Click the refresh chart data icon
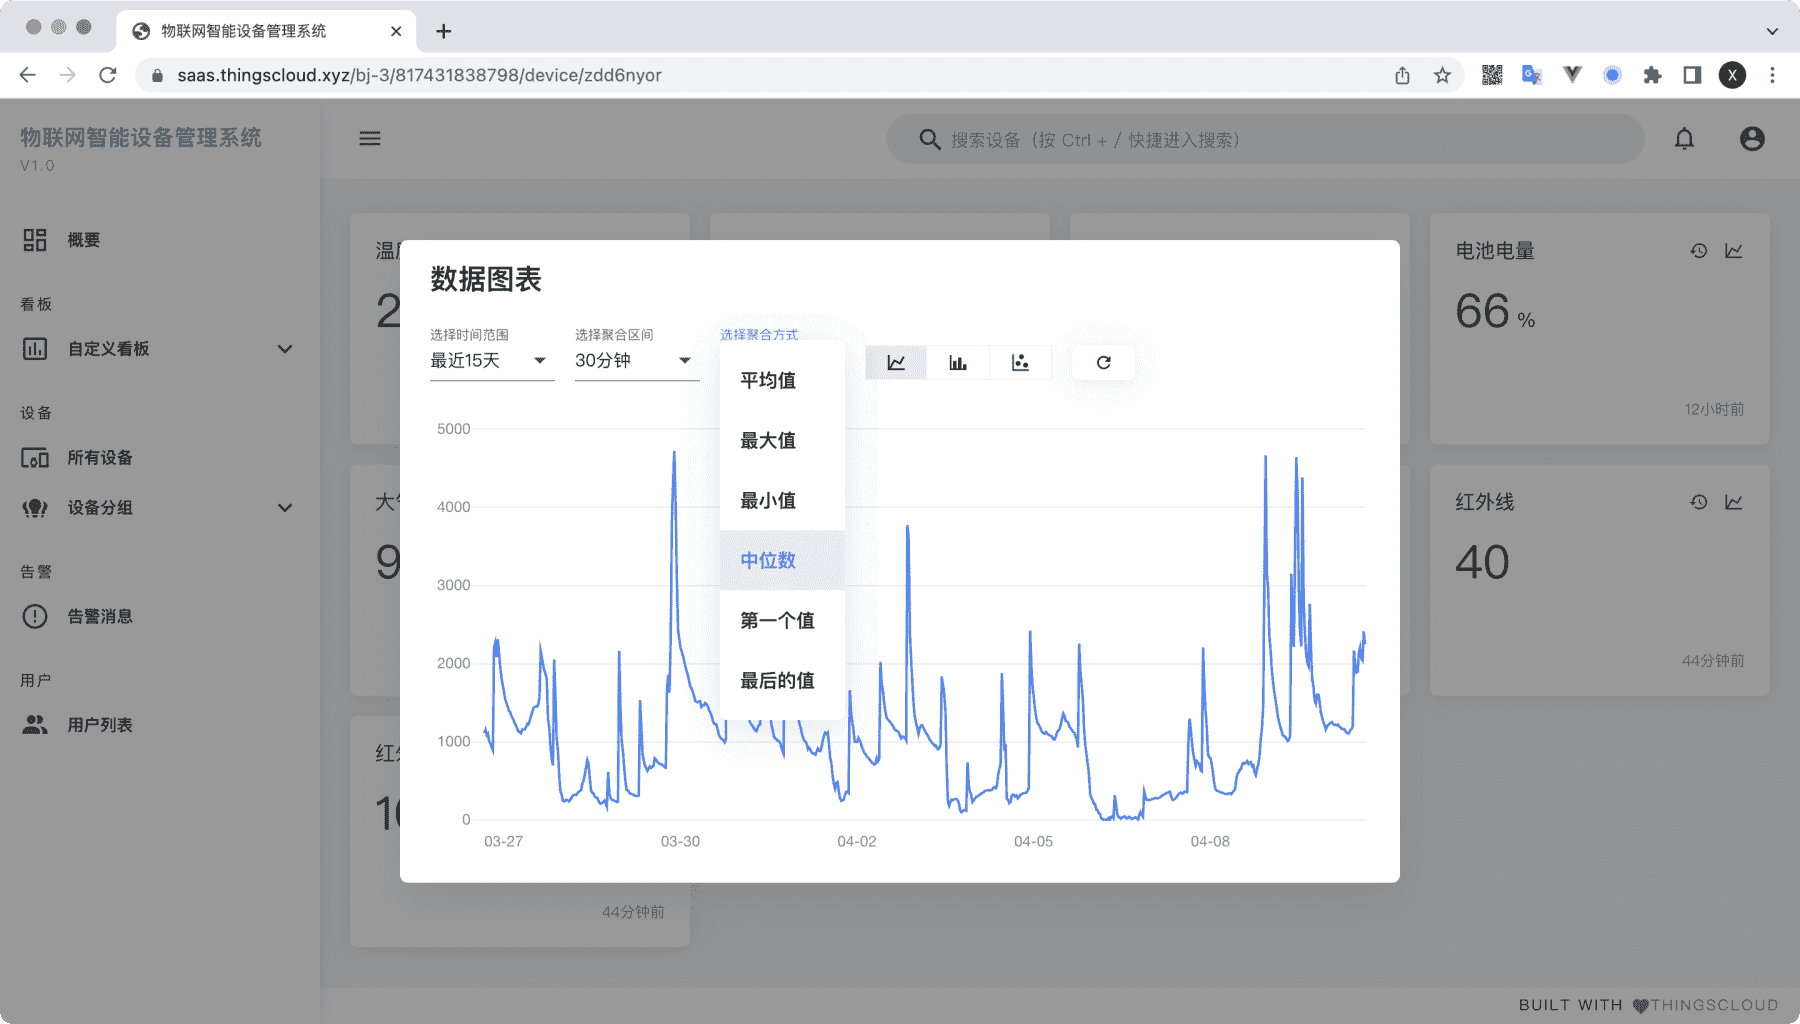The image size is (1800, 1024). pyautogui.click(x=1102, y=362)
